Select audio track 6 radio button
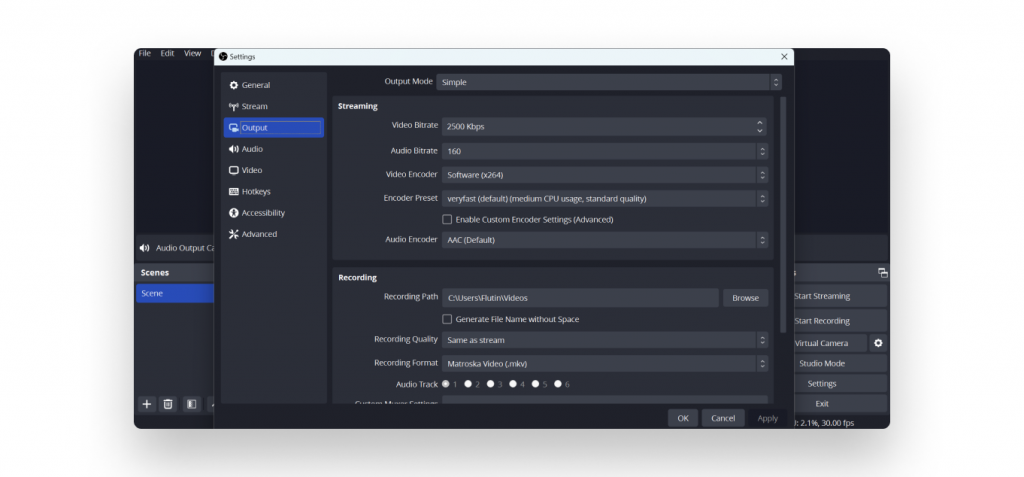 [558, 384]
